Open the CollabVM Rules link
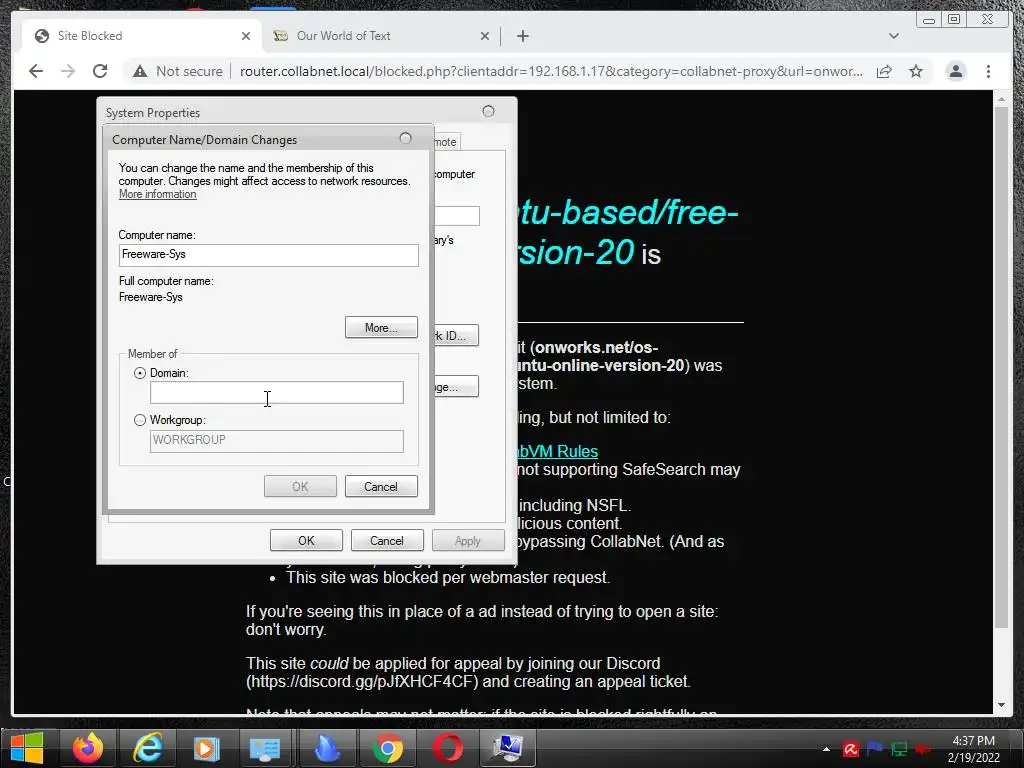Viewport: 1024px width, 768px height. point(558,451)
